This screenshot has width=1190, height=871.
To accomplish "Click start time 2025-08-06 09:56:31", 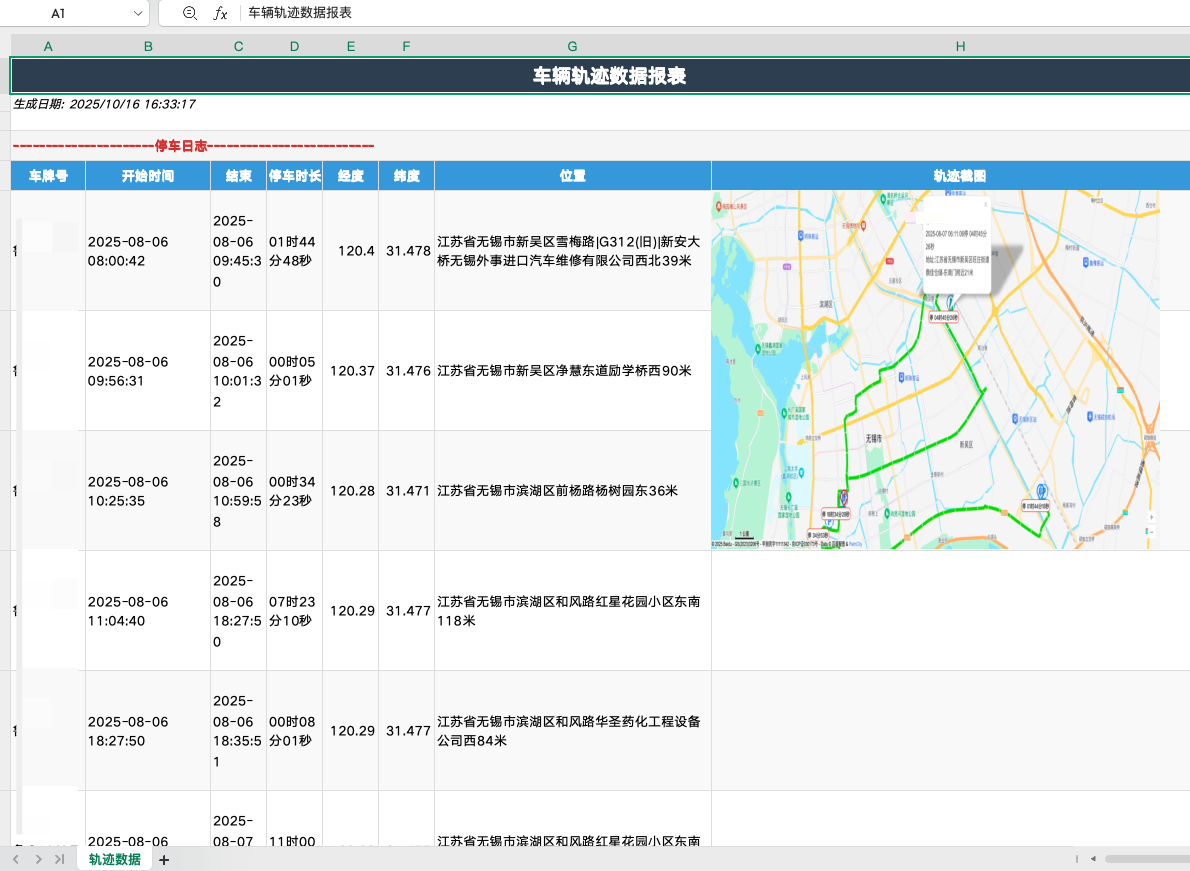I will point(148,371).
